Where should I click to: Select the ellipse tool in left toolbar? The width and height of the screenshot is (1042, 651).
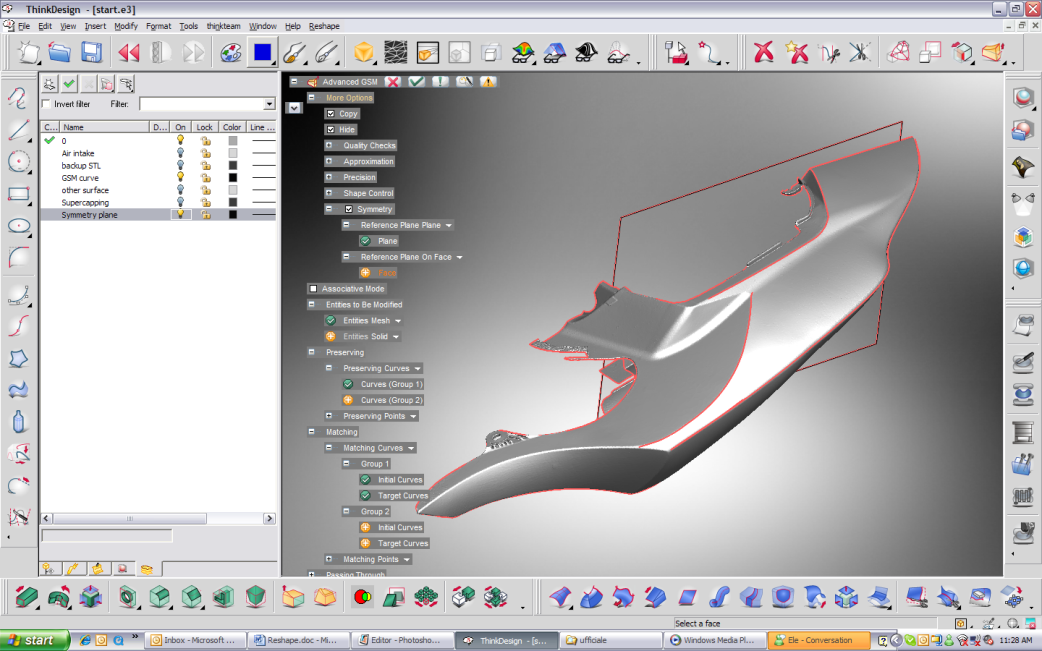[18, 226]
